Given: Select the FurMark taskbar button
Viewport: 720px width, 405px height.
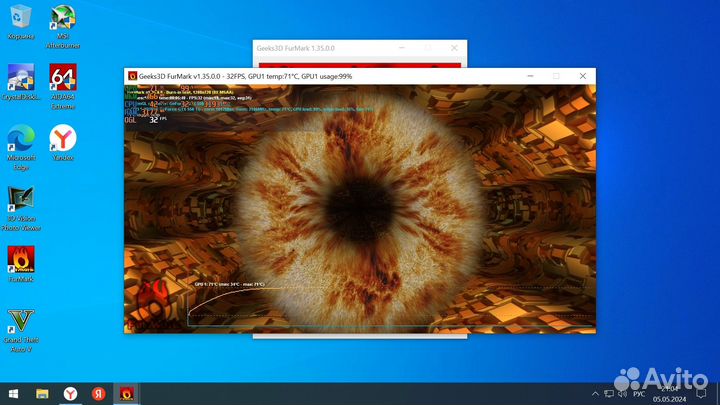Looking at the screenshot, I should point(126,394).
